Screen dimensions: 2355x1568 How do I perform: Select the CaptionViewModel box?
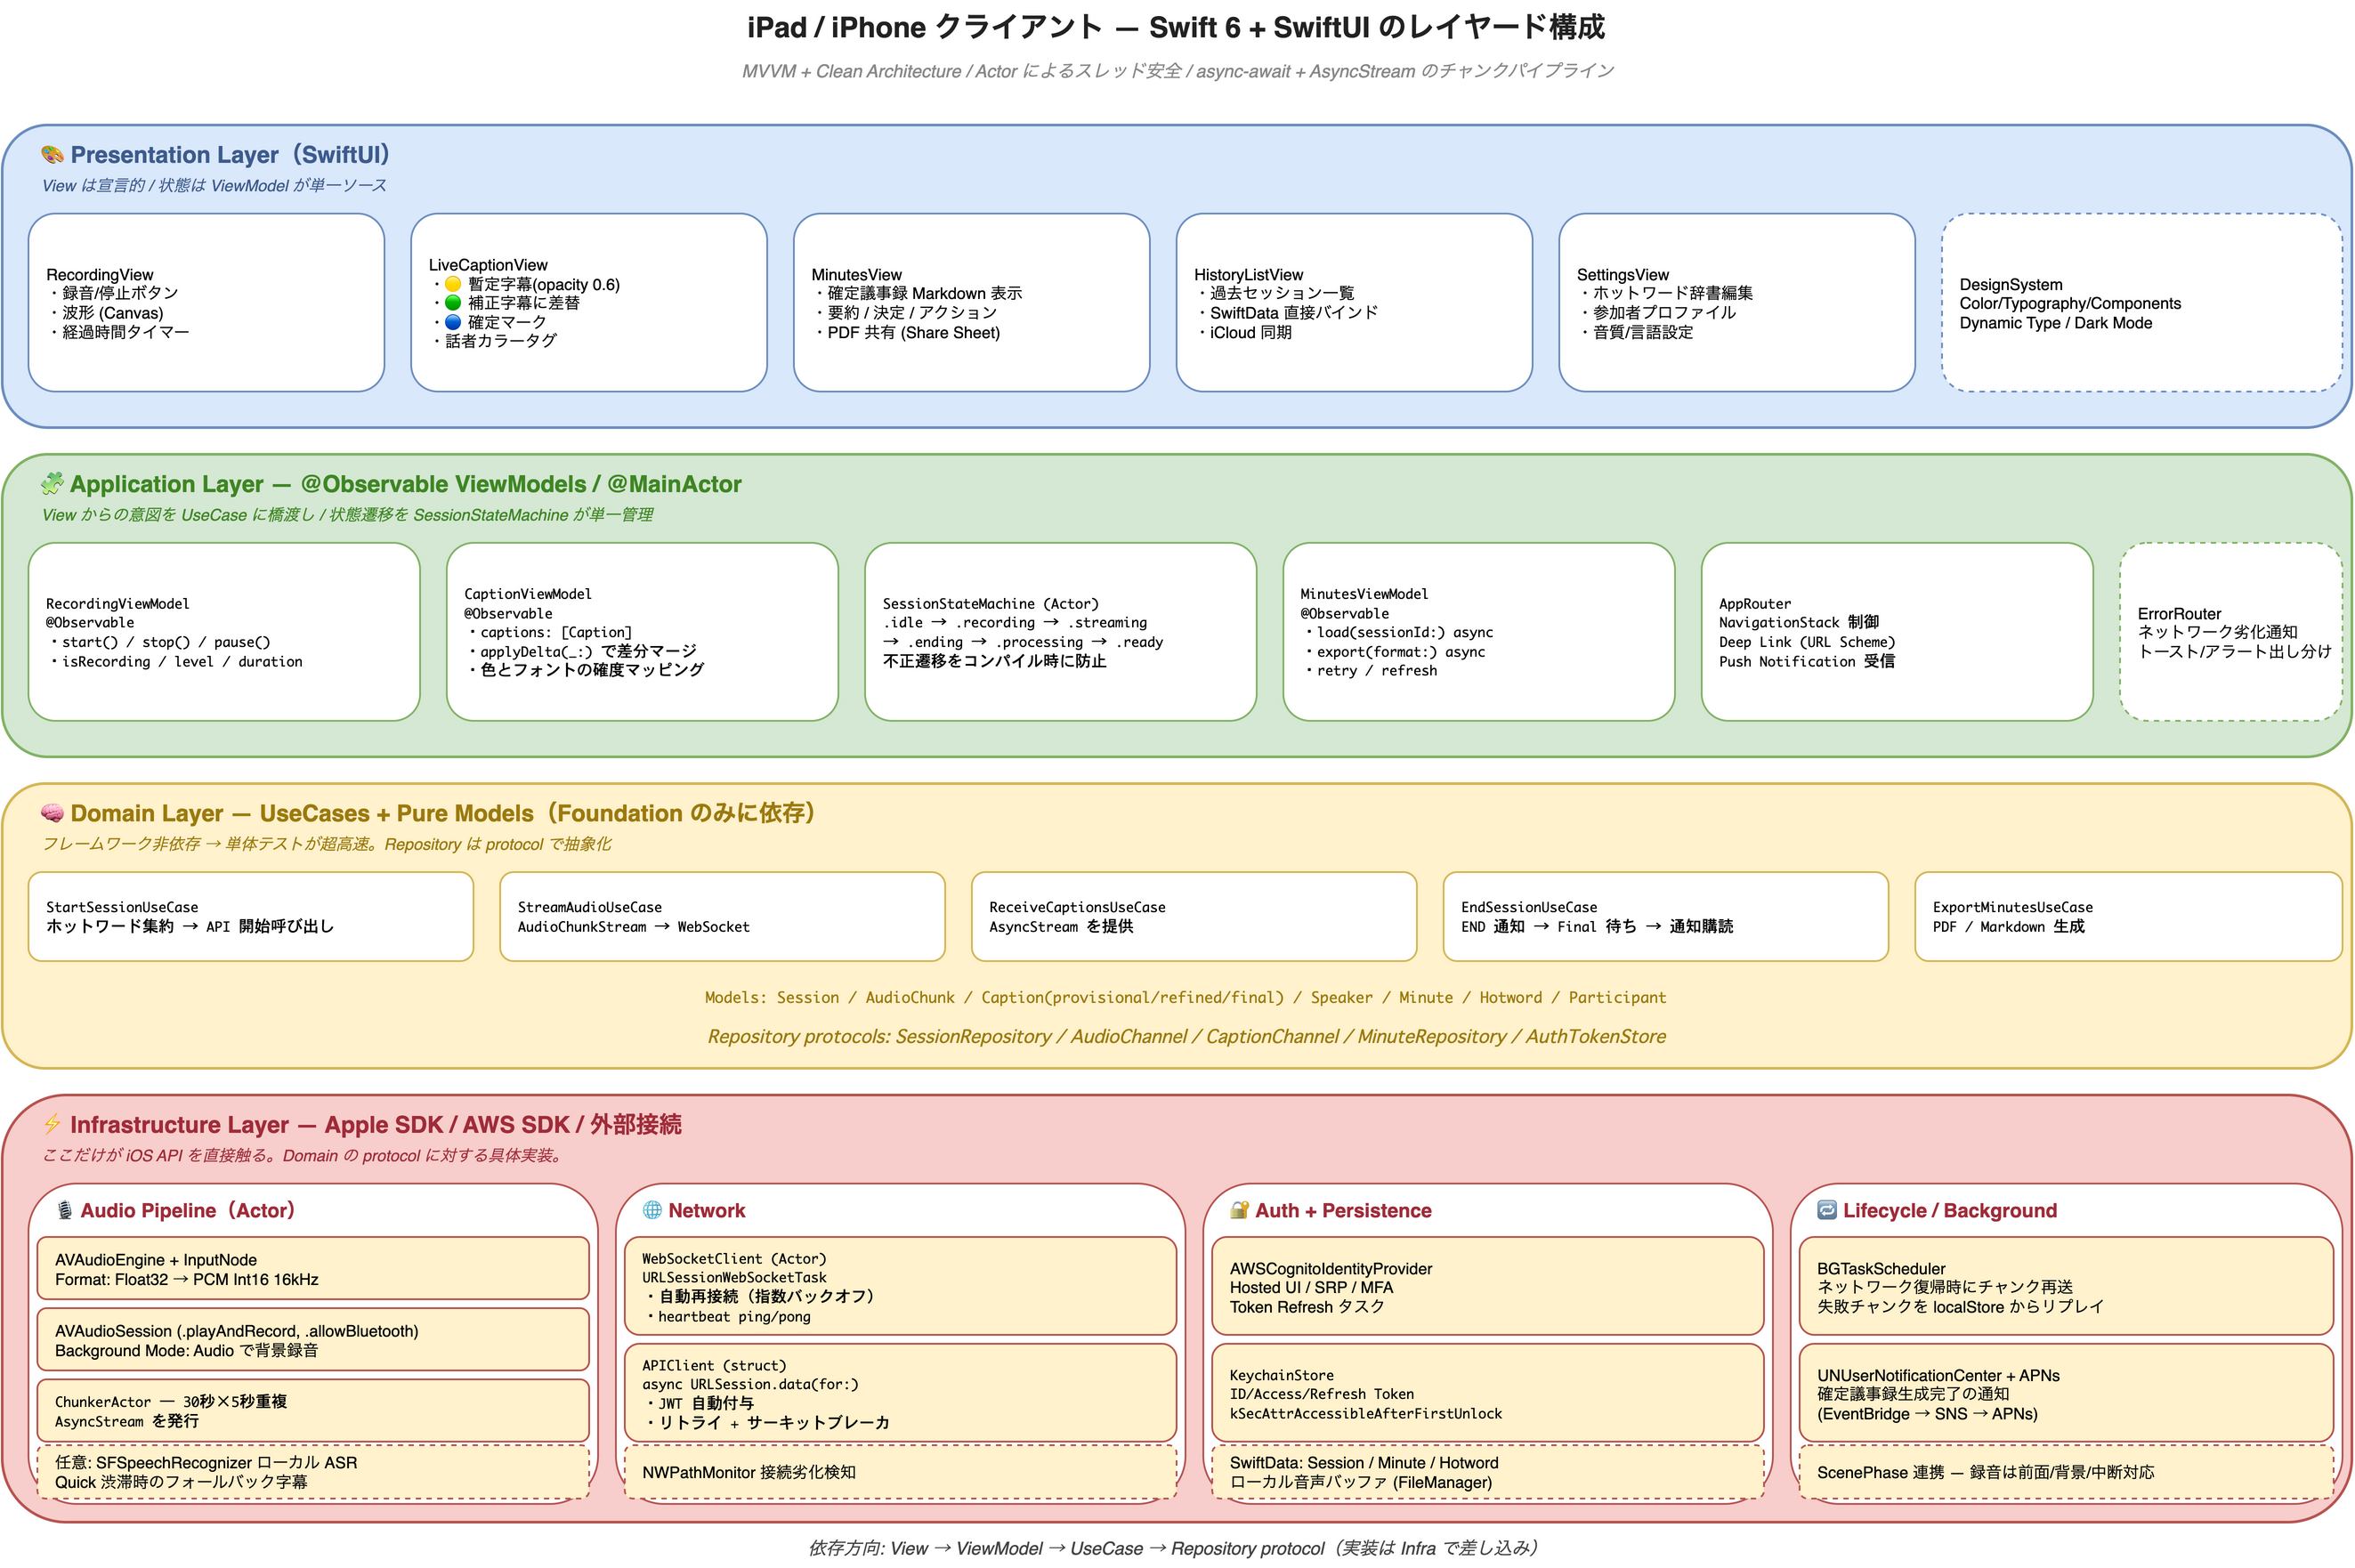642,632
